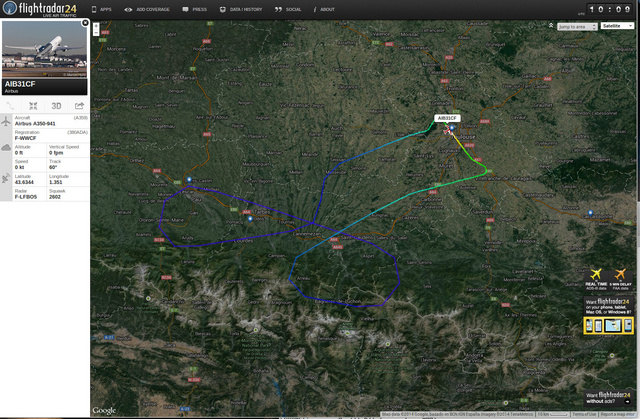The height and width of the screenshot is (419, 640).
Task: Click the UTC clock display
Action: 609,9
